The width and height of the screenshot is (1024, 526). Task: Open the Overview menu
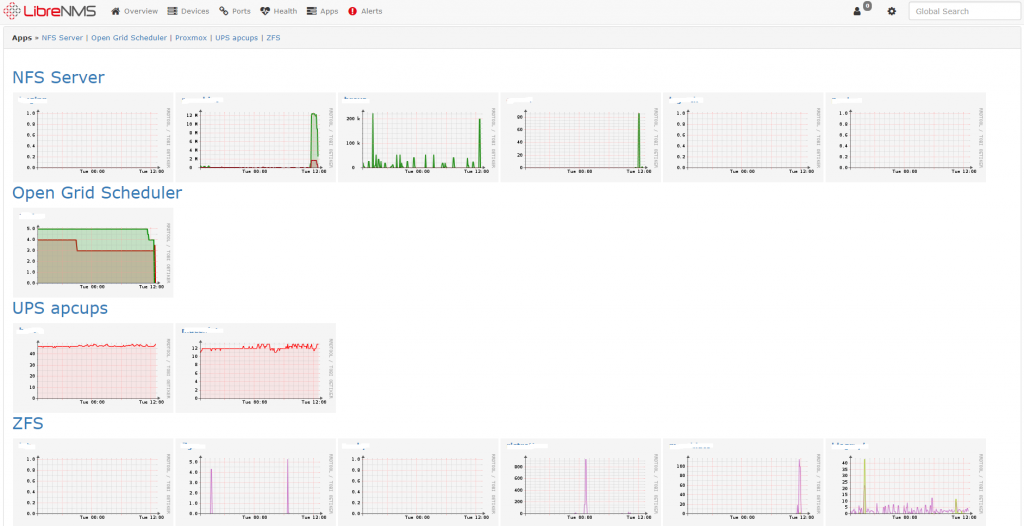[x=135, y=11]
